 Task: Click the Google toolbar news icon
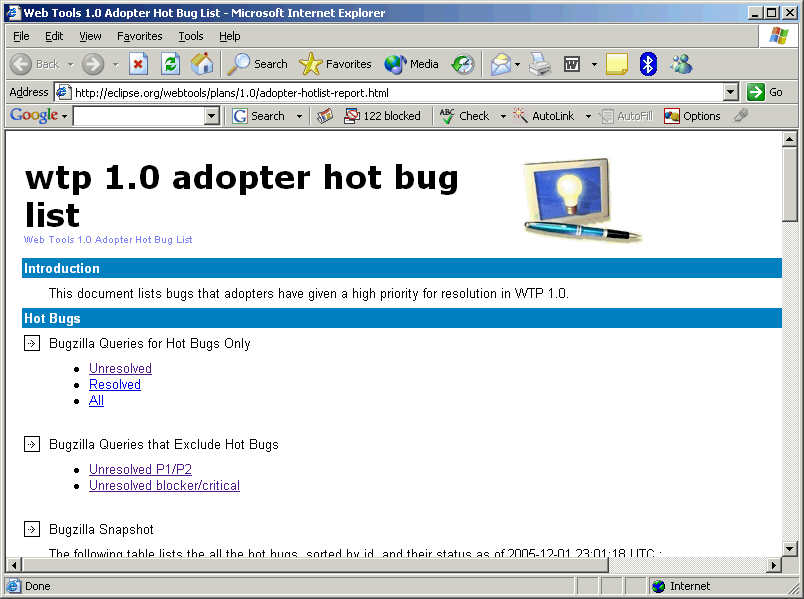pyautogui.click(x=325, y=116)
